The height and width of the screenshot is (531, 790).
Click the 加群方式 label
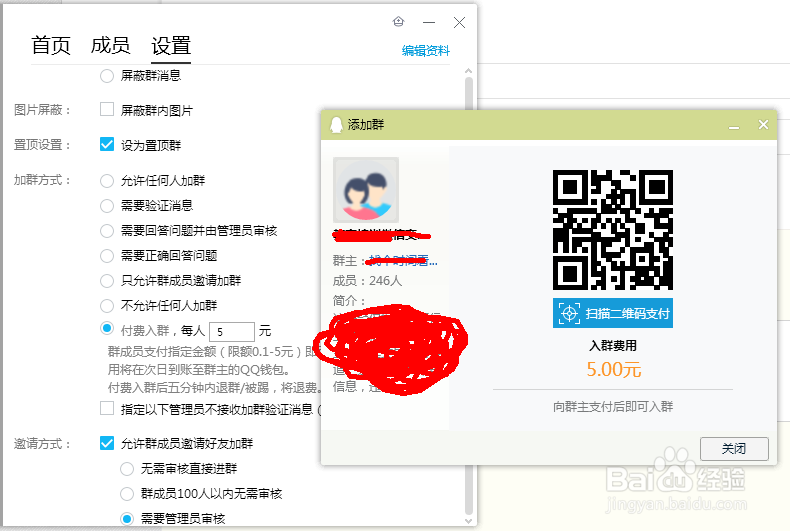tap(42, 180)
